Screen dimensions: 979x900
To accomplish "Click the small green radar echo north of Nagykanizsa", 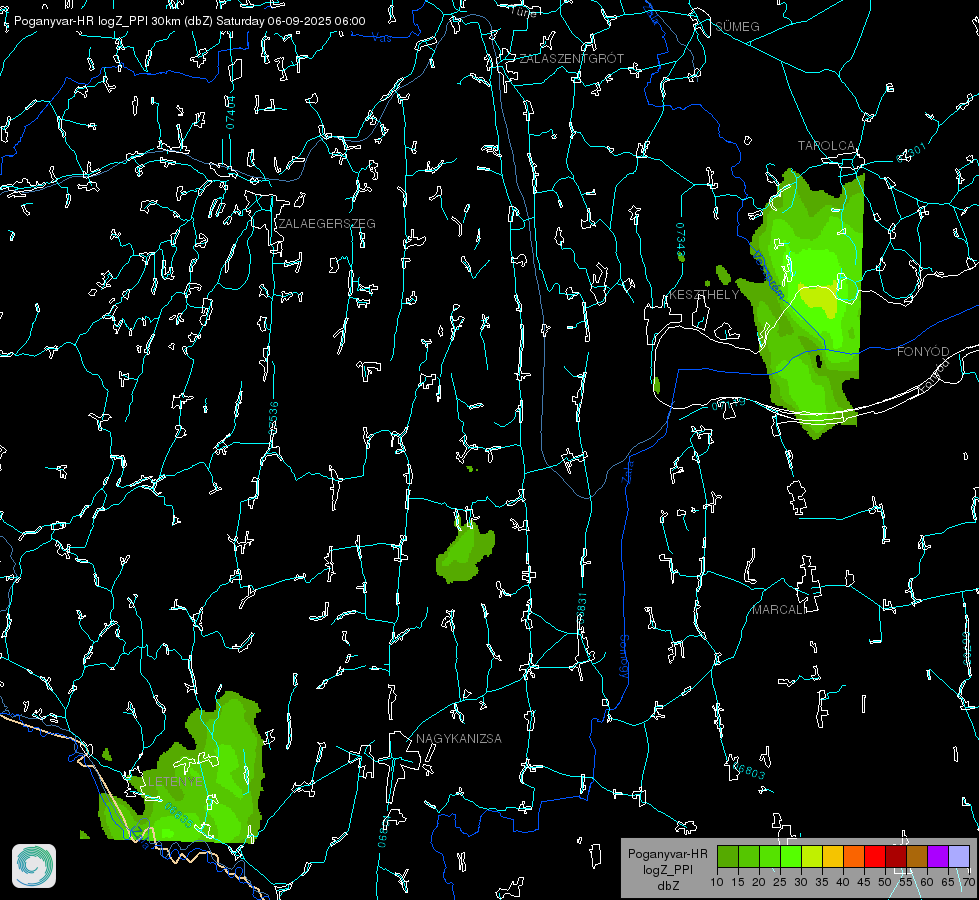I will coord(466,552).
